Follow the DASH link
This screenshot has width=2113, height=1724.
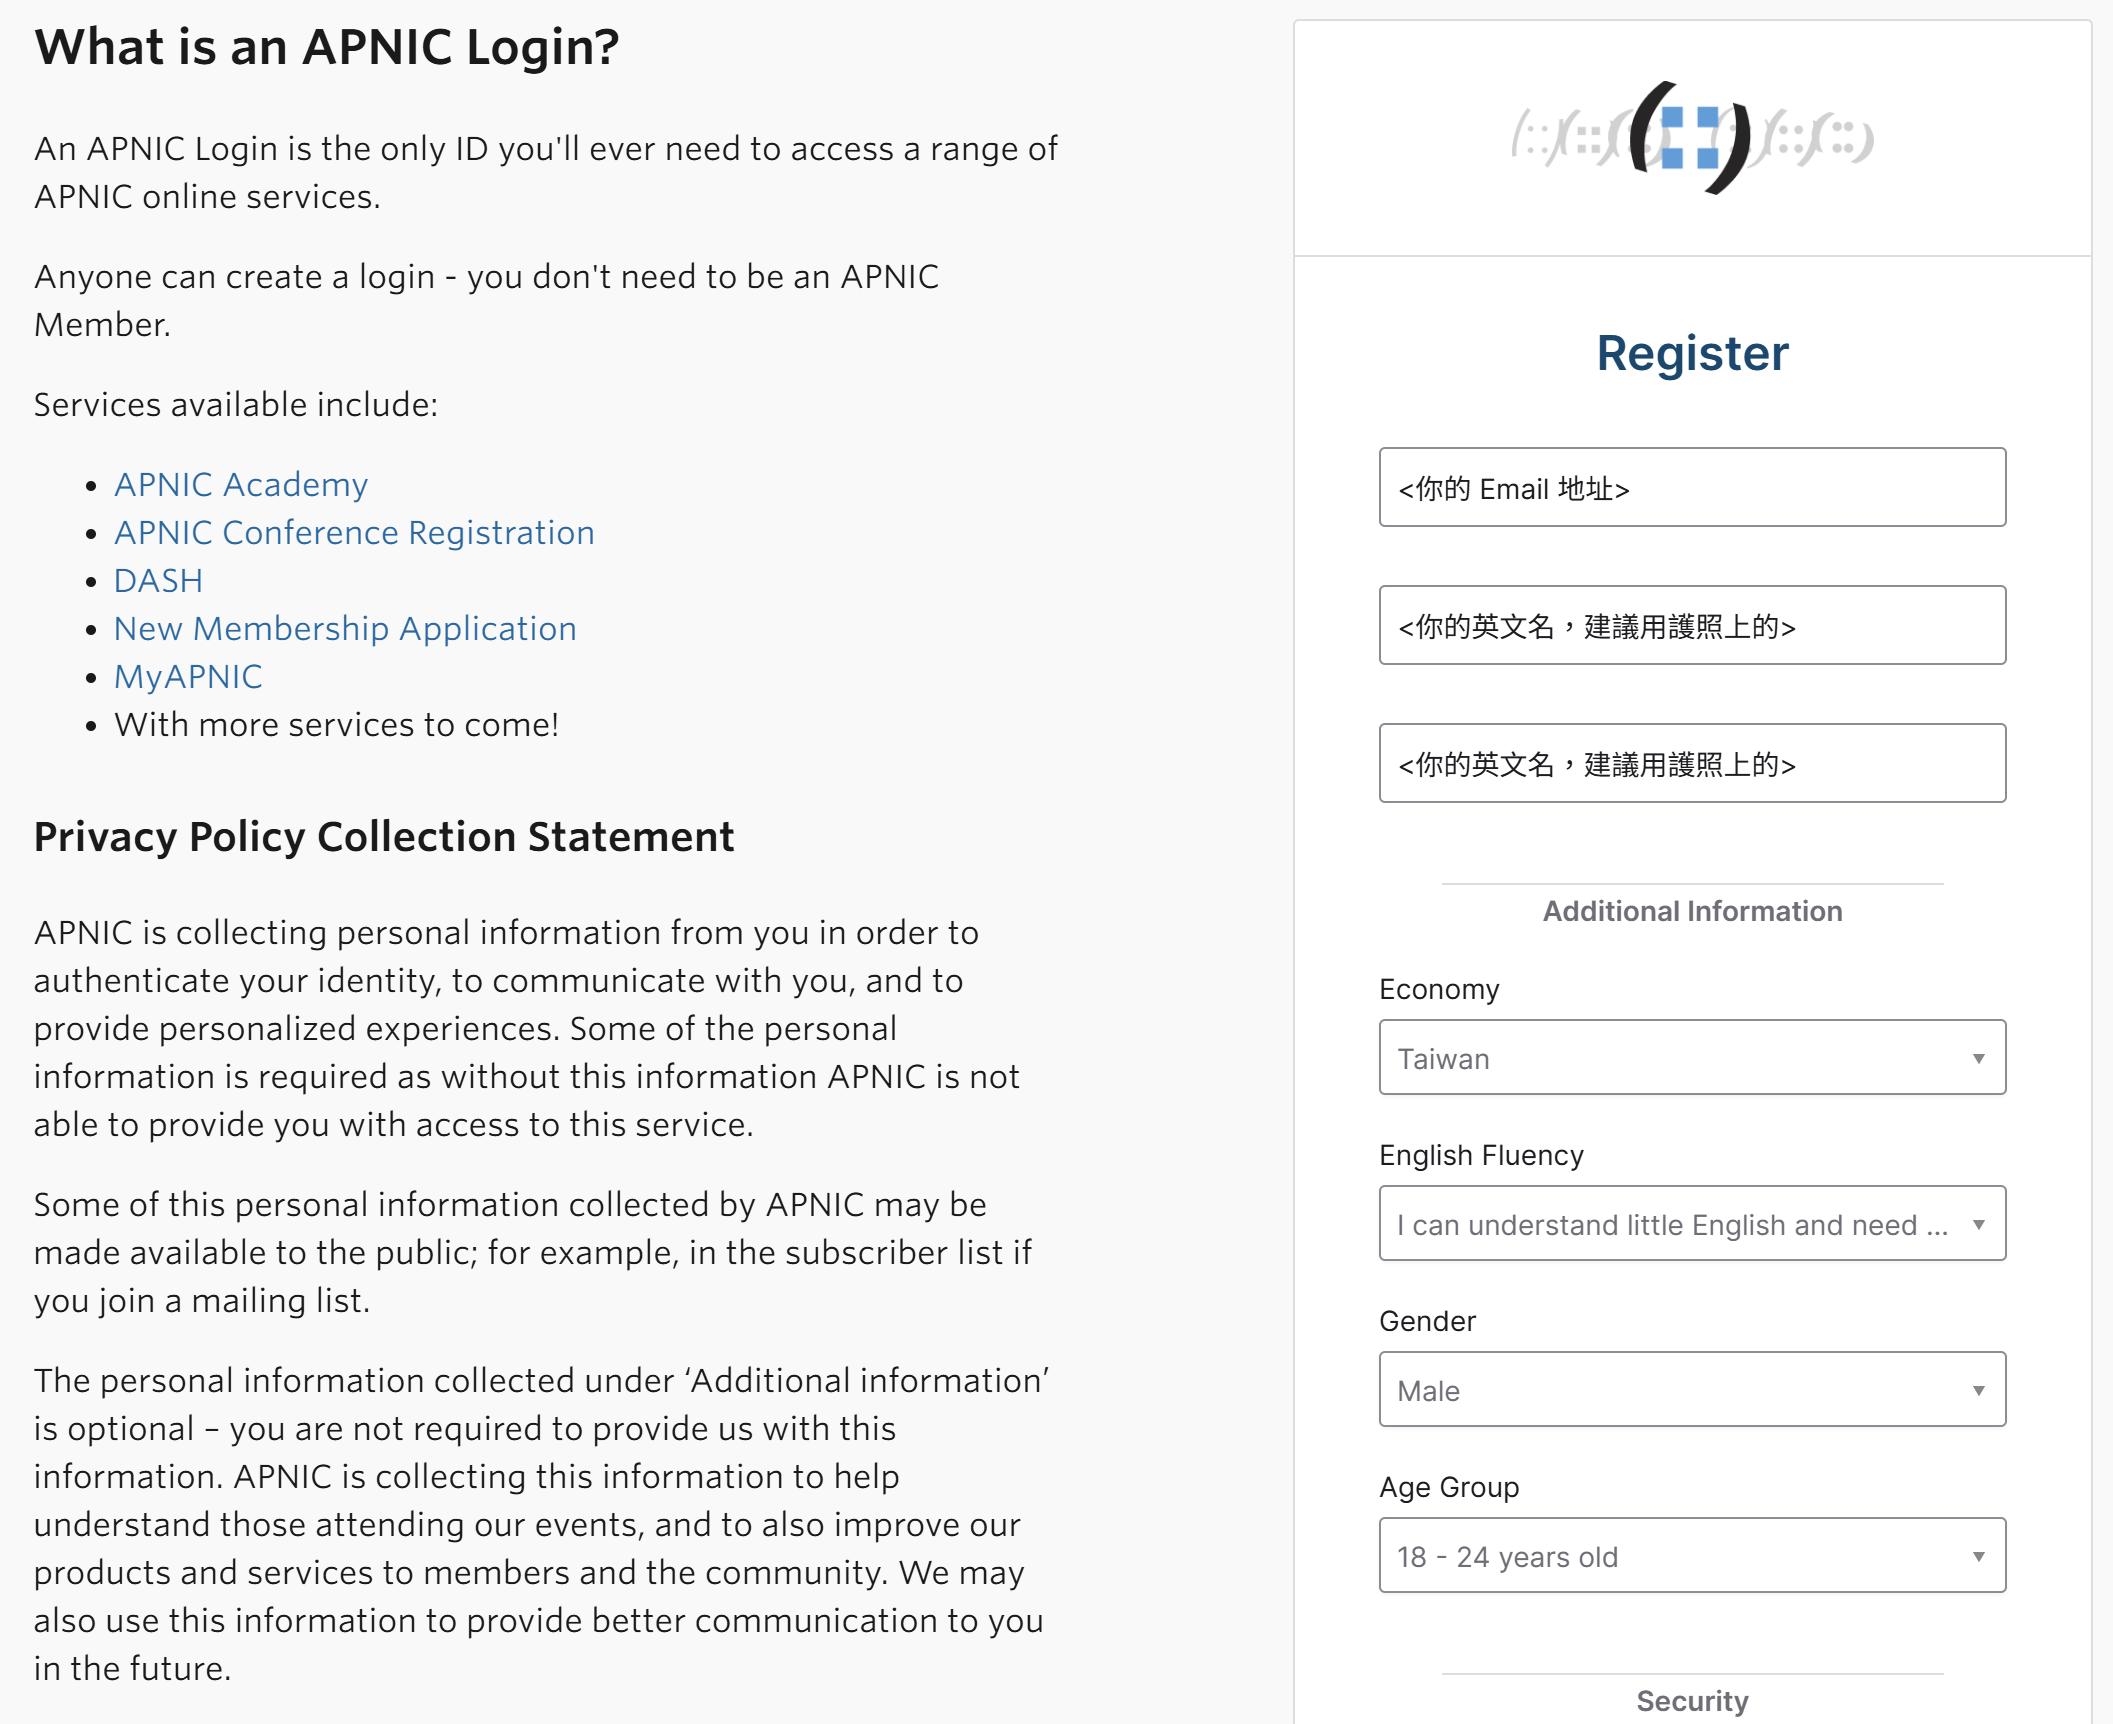[x=158, y=581]
